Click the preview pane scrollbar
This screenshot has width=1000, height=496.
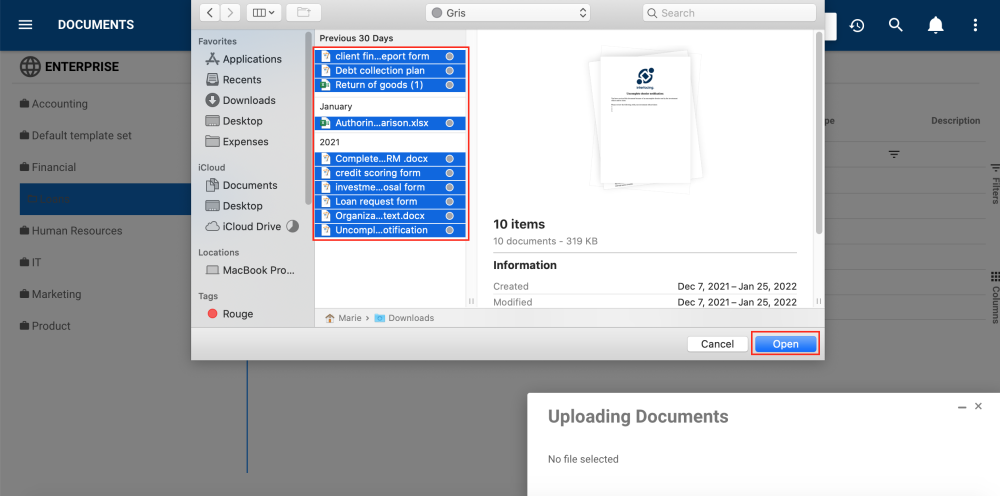818,133
